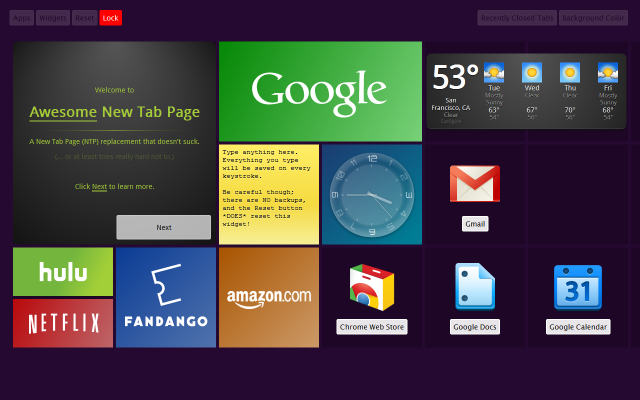640x400 pixels.
Task: Click San Francisco, CA location text
Action: pyautogui.click(x=451, y=104)
